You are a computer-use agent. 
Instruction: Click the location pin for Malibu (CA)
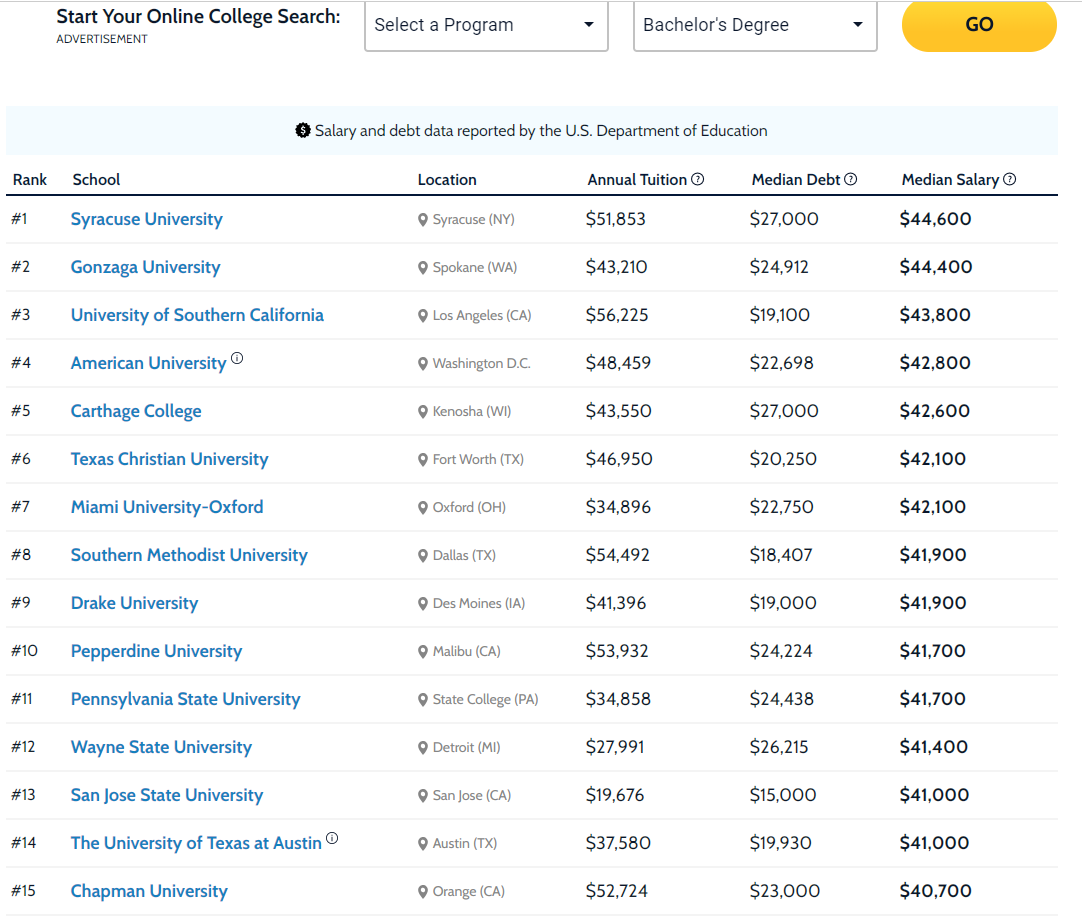click(423, 652)
